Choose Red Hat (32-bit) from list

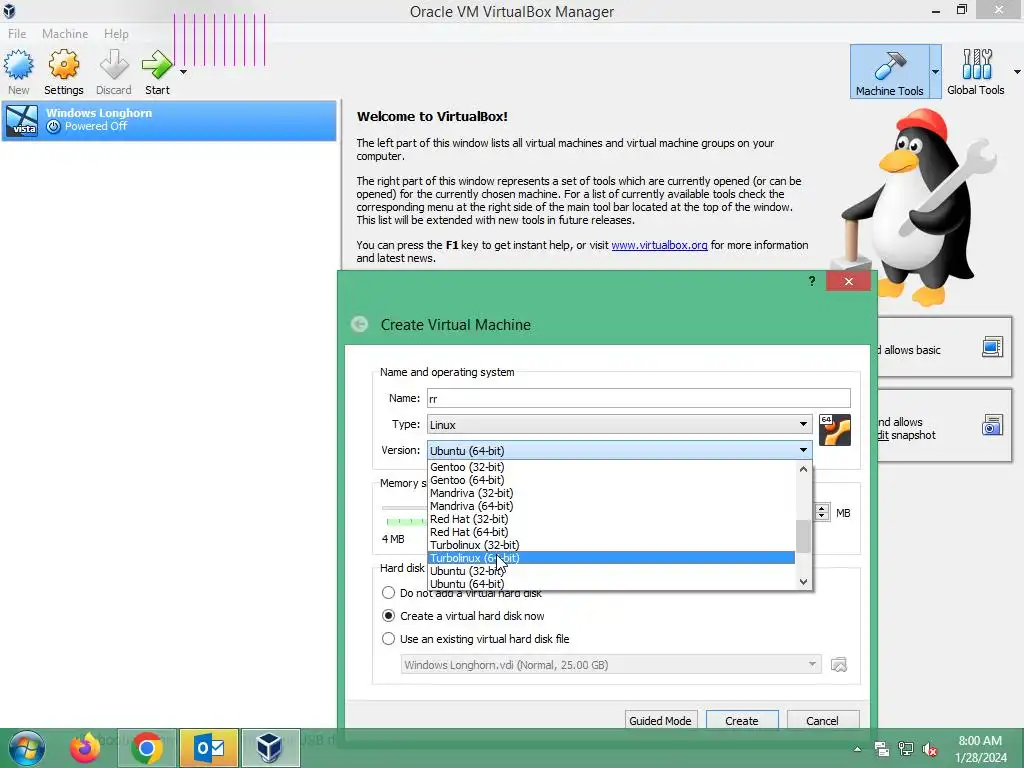(x=611, y=519)
